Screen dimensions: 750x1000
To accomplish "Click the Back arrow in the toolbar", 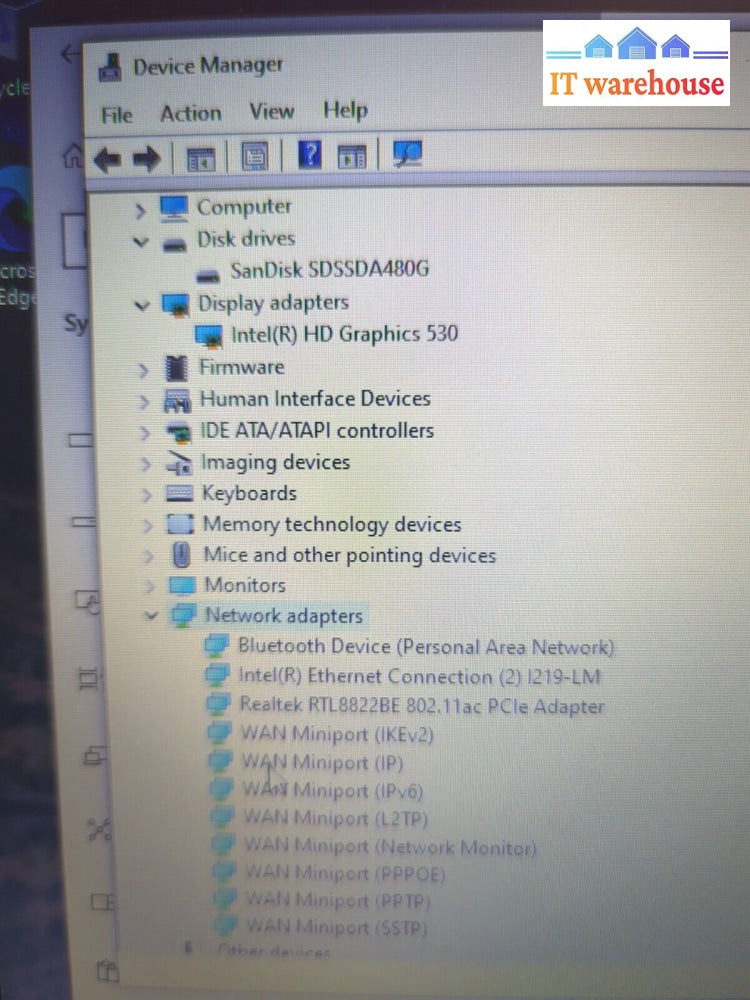I will tap(108, 158).
